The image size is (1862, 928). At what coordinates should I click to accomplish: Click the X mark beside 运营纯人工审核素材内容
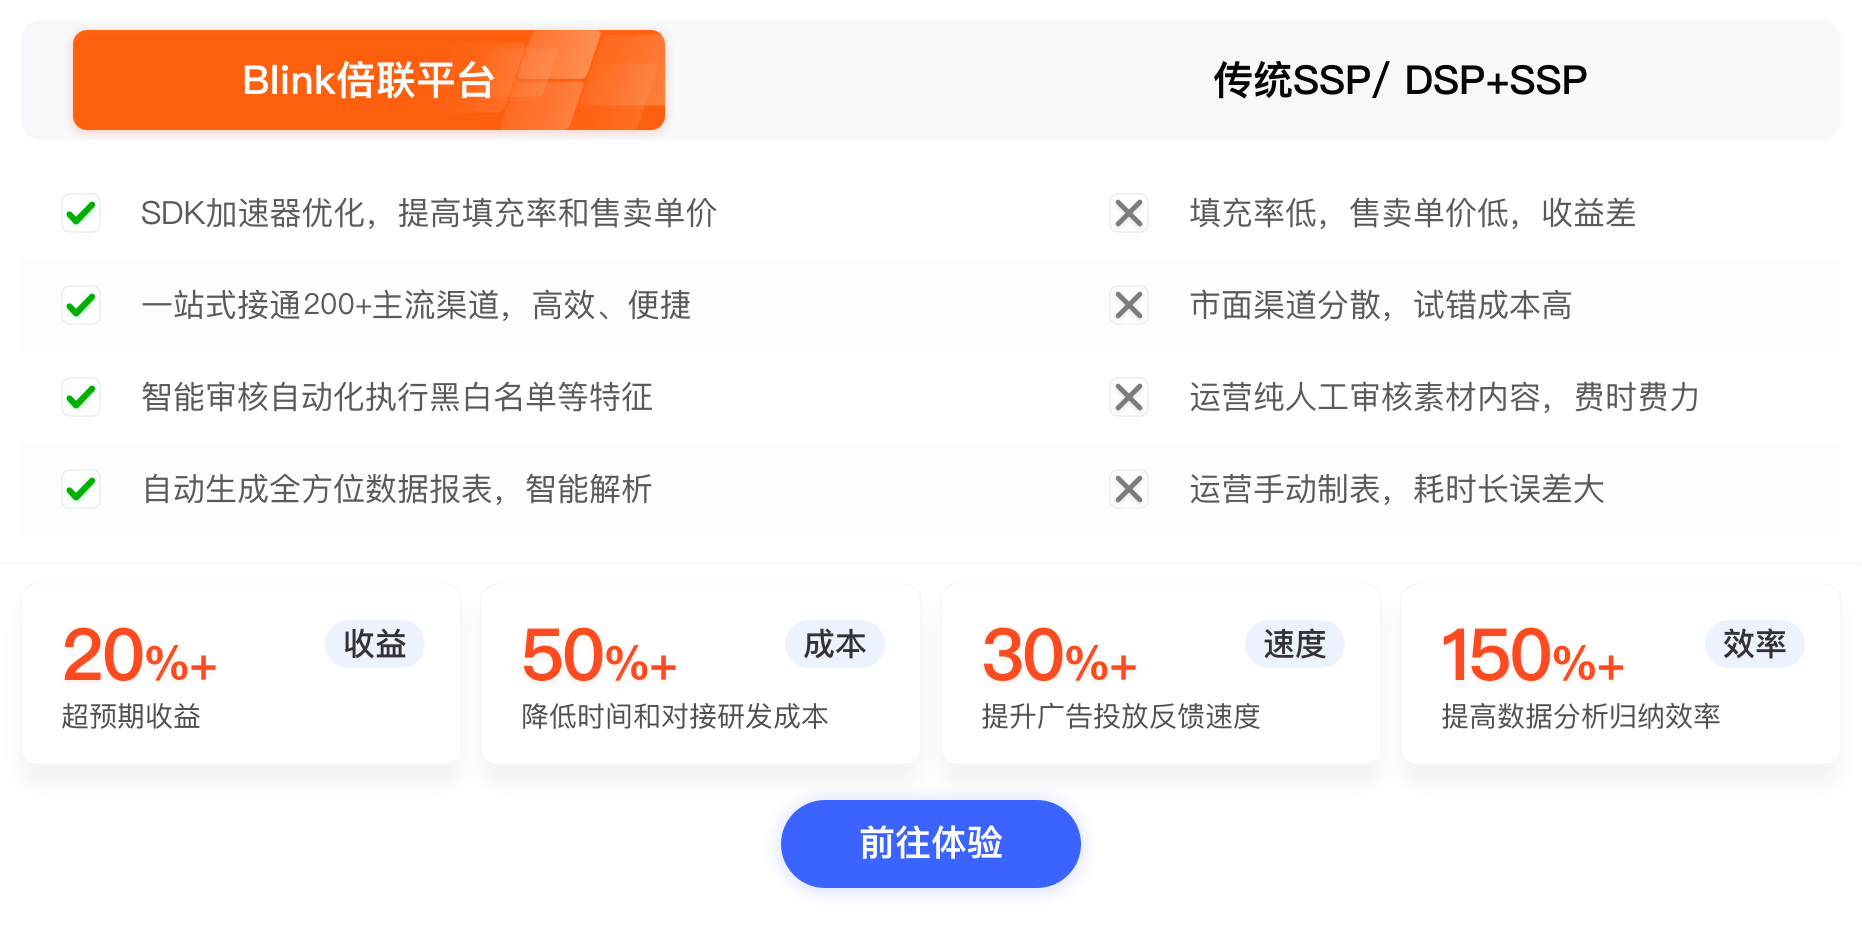click(1129, 397)
